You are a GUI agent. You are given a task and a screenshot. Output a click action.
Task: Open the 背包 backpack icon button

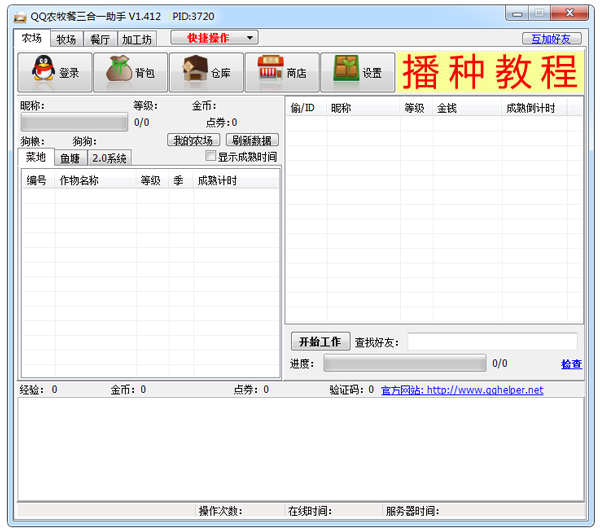[131, 72]
